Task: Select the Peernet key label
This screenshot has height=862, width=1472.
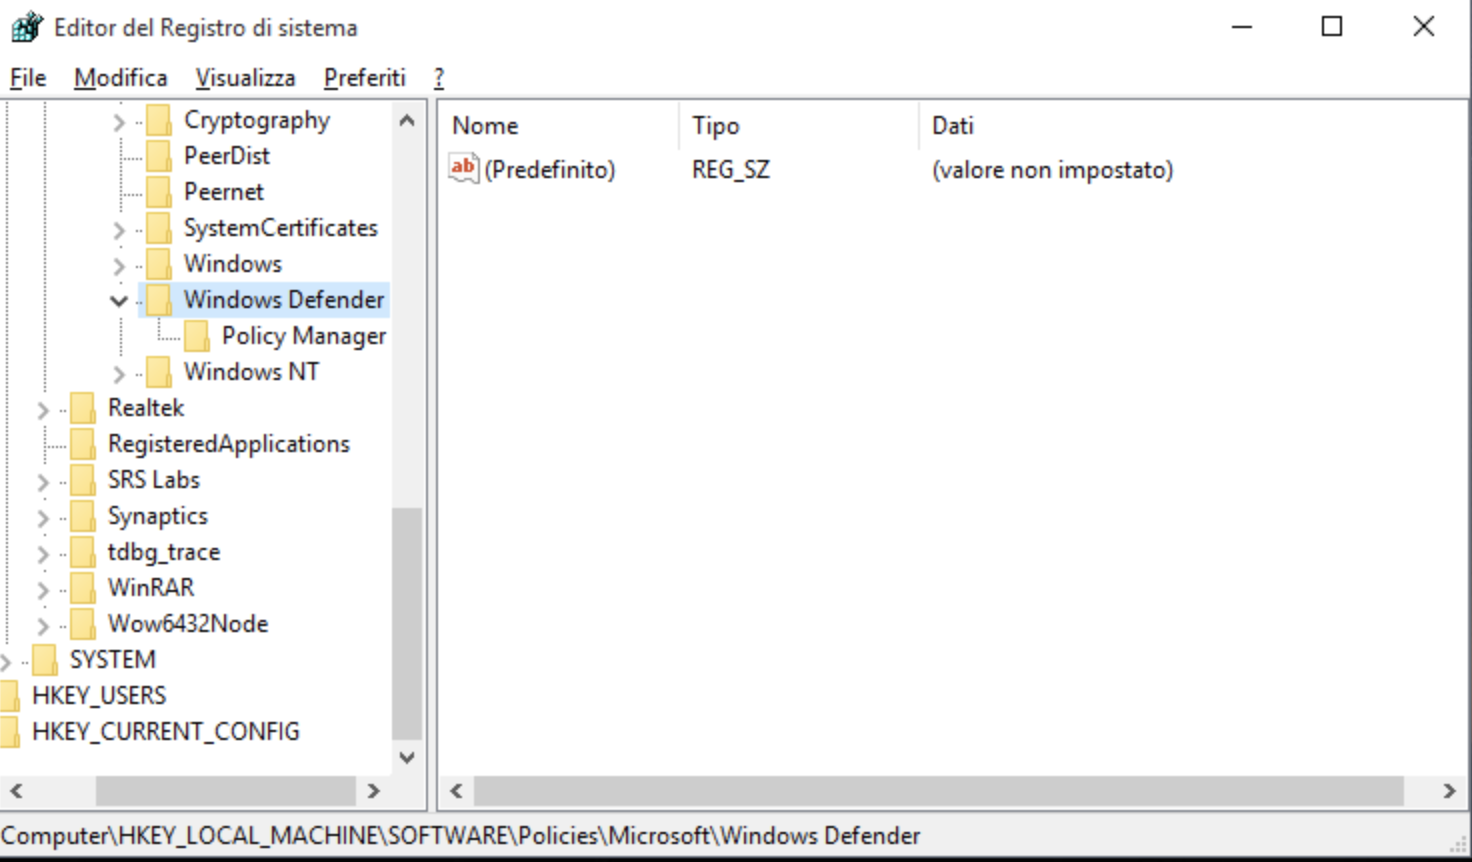Action: pyautogui.click(x=224, y=192)
